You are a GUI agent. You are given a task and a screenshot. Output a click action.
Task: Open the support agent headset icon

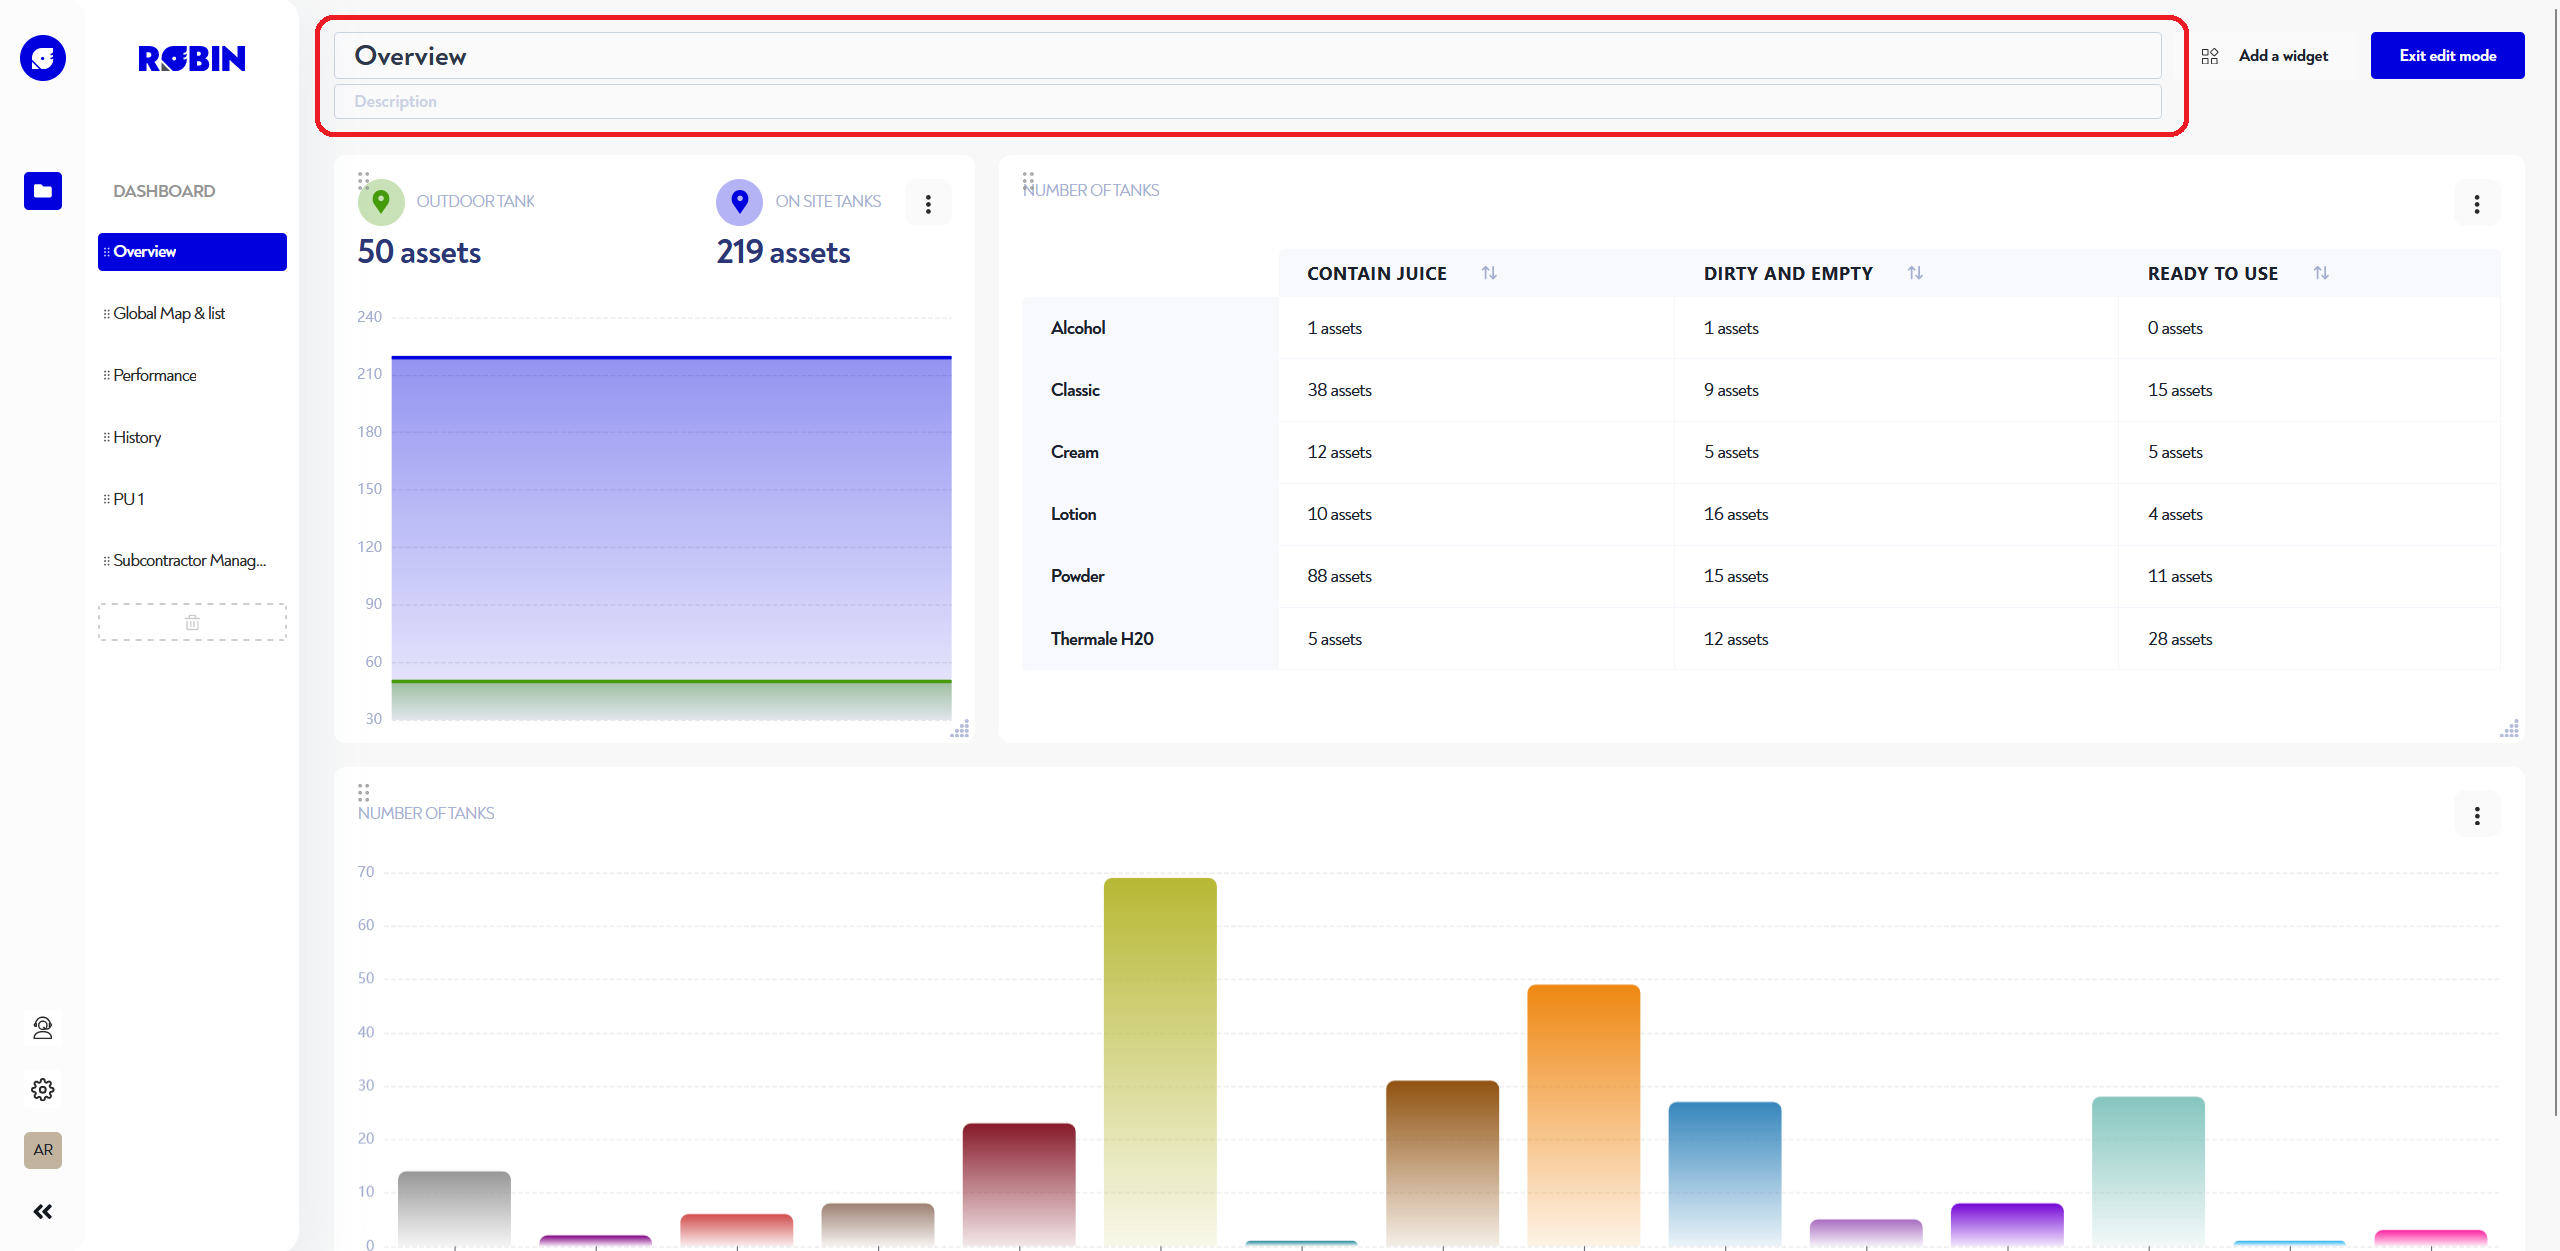tap(43, 1028)
